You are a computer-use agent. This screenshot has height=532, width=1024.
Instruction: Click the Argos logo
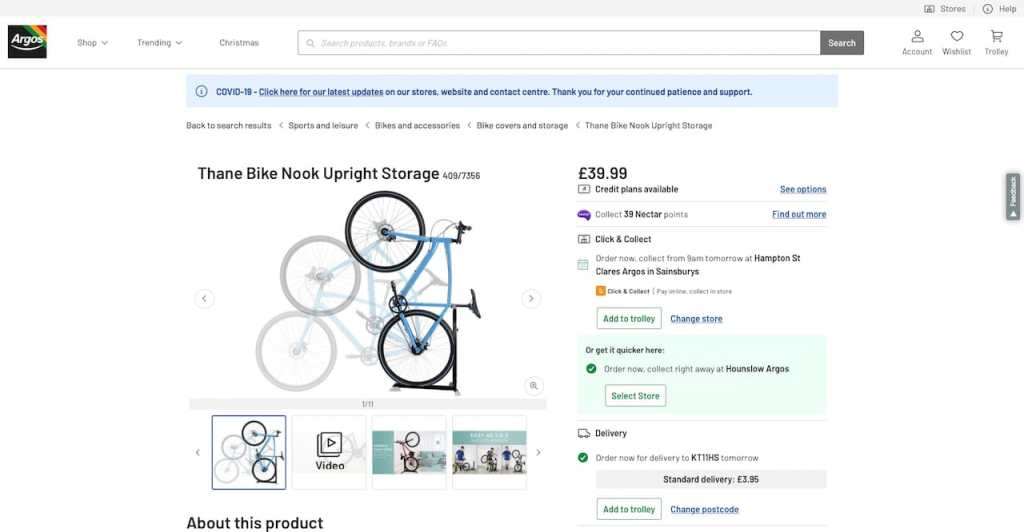27,42
